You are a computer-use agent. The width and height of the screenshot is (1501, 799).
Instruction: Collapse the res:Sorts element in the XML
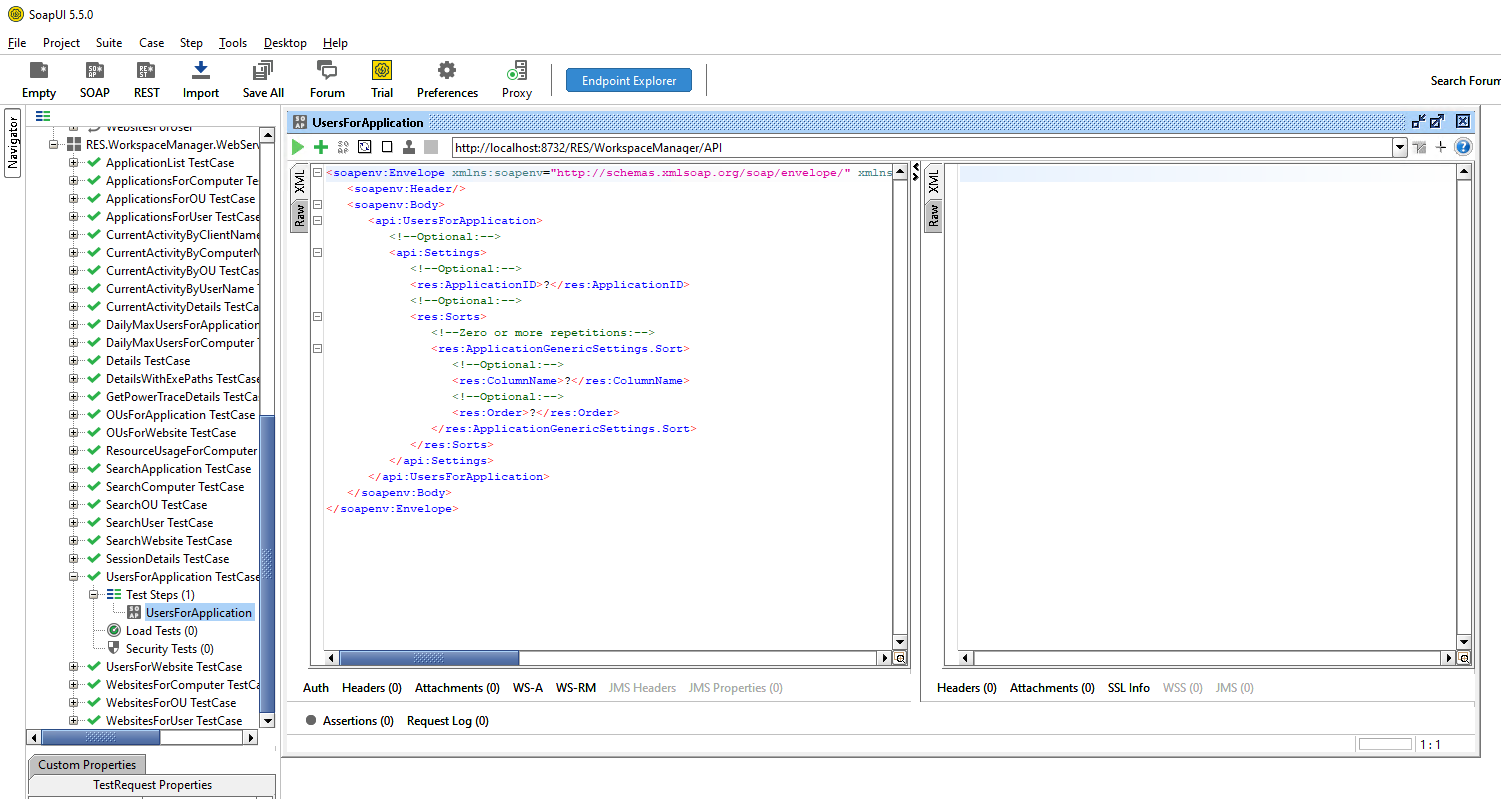[317, 316]
